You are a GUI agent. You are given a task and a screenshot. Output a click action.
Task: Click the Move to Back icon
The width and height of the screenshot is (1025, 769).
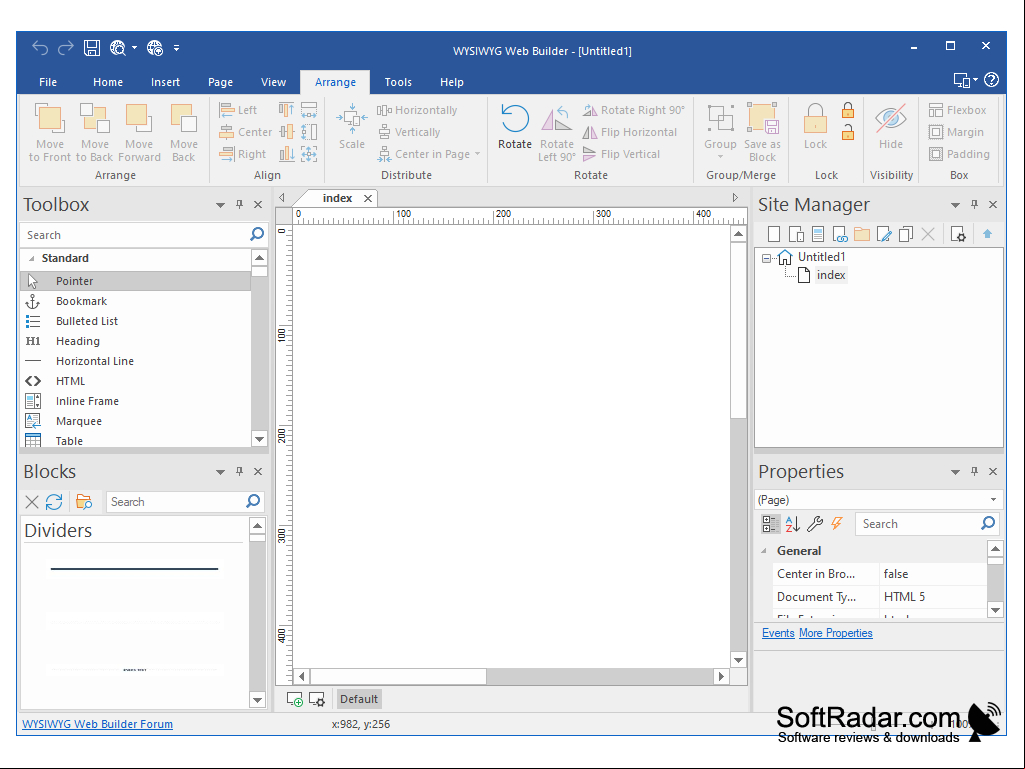(95, 118)
